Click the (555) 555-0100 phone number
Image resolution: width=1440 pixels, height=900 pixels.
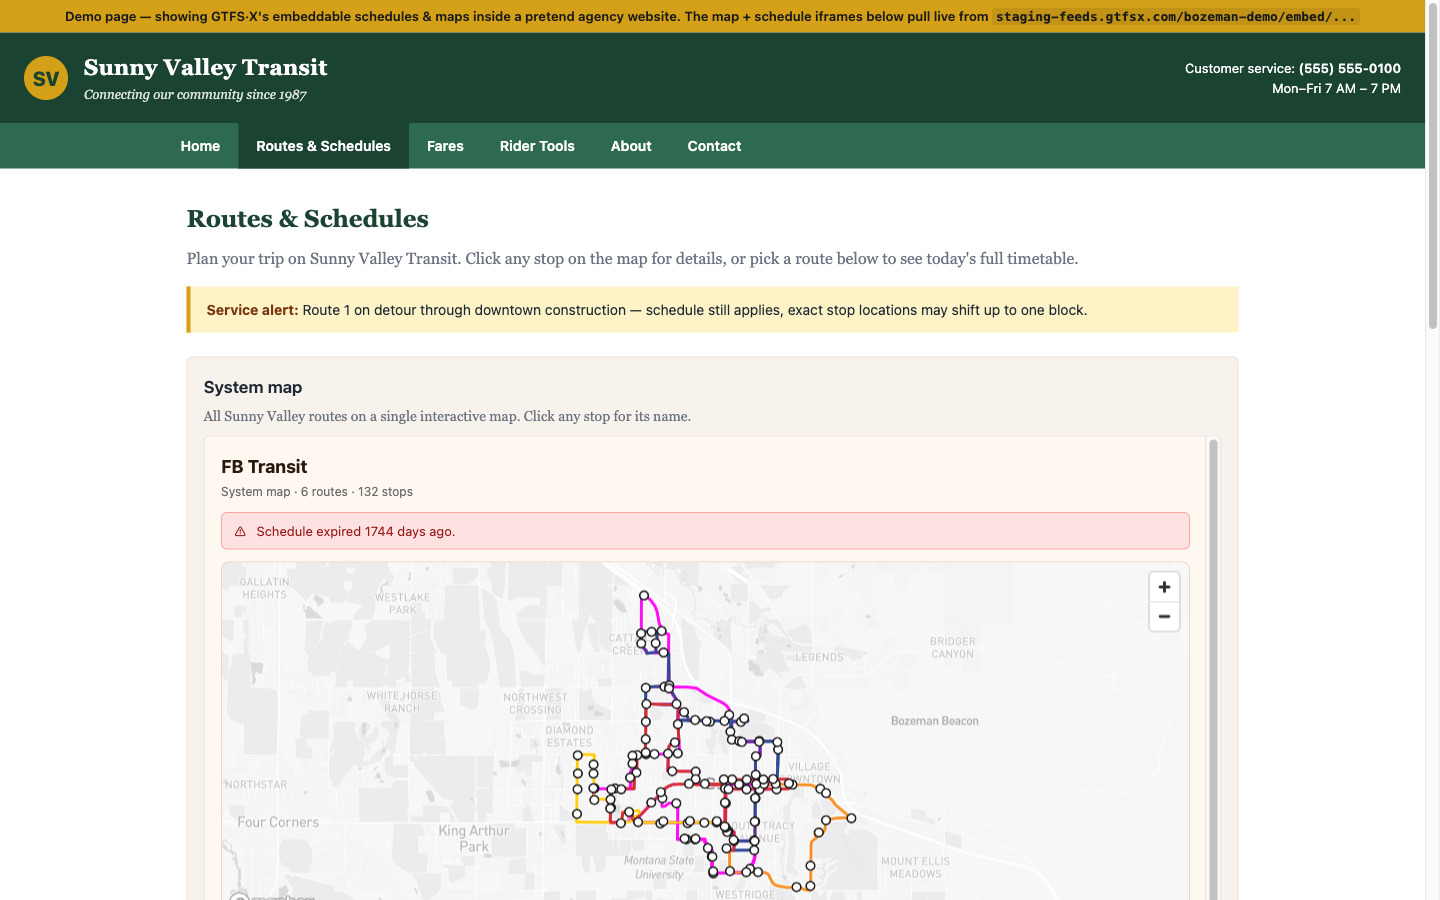click(1349, 68)
